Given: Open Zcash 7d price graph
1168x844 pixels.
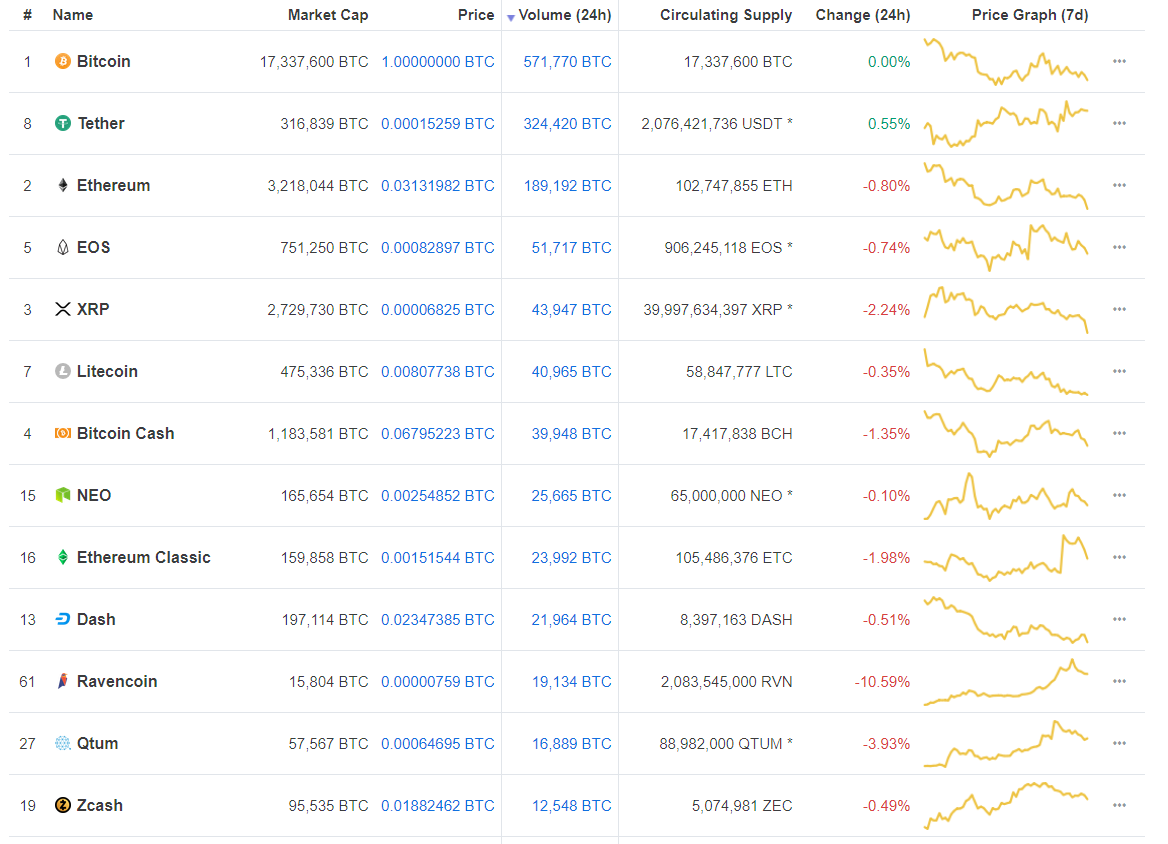Looking at the screenshot, I should 1006,805.
